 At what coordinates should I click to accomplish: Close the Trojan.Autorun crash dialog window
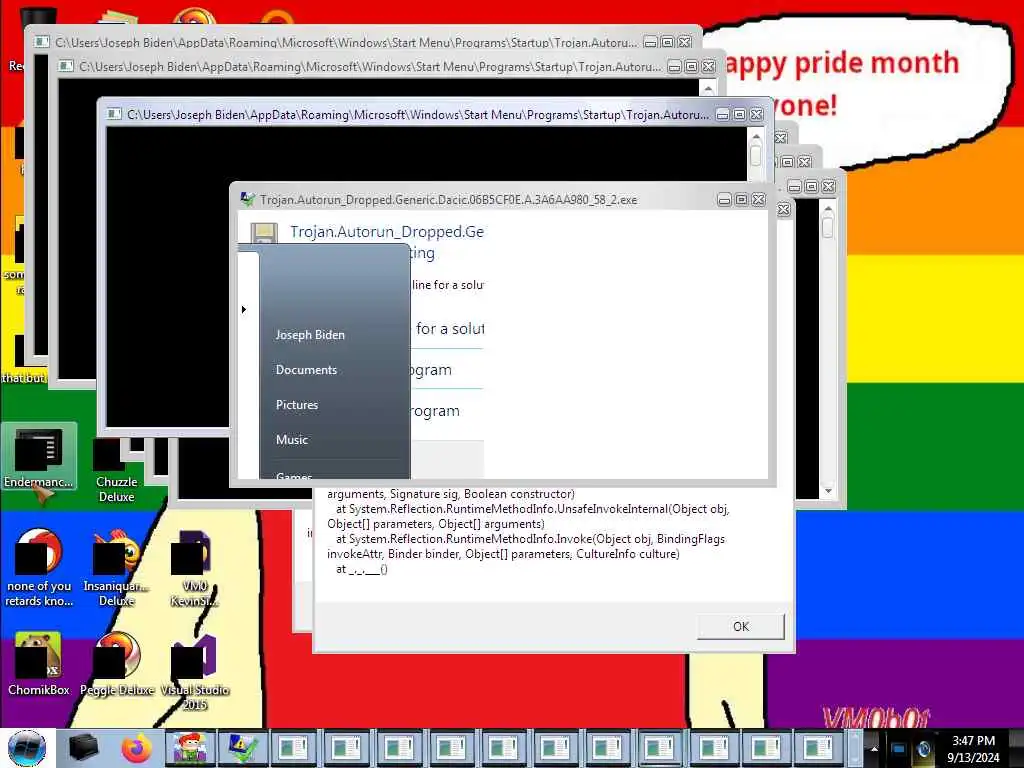pyautogui.click(x=758, y=200)
